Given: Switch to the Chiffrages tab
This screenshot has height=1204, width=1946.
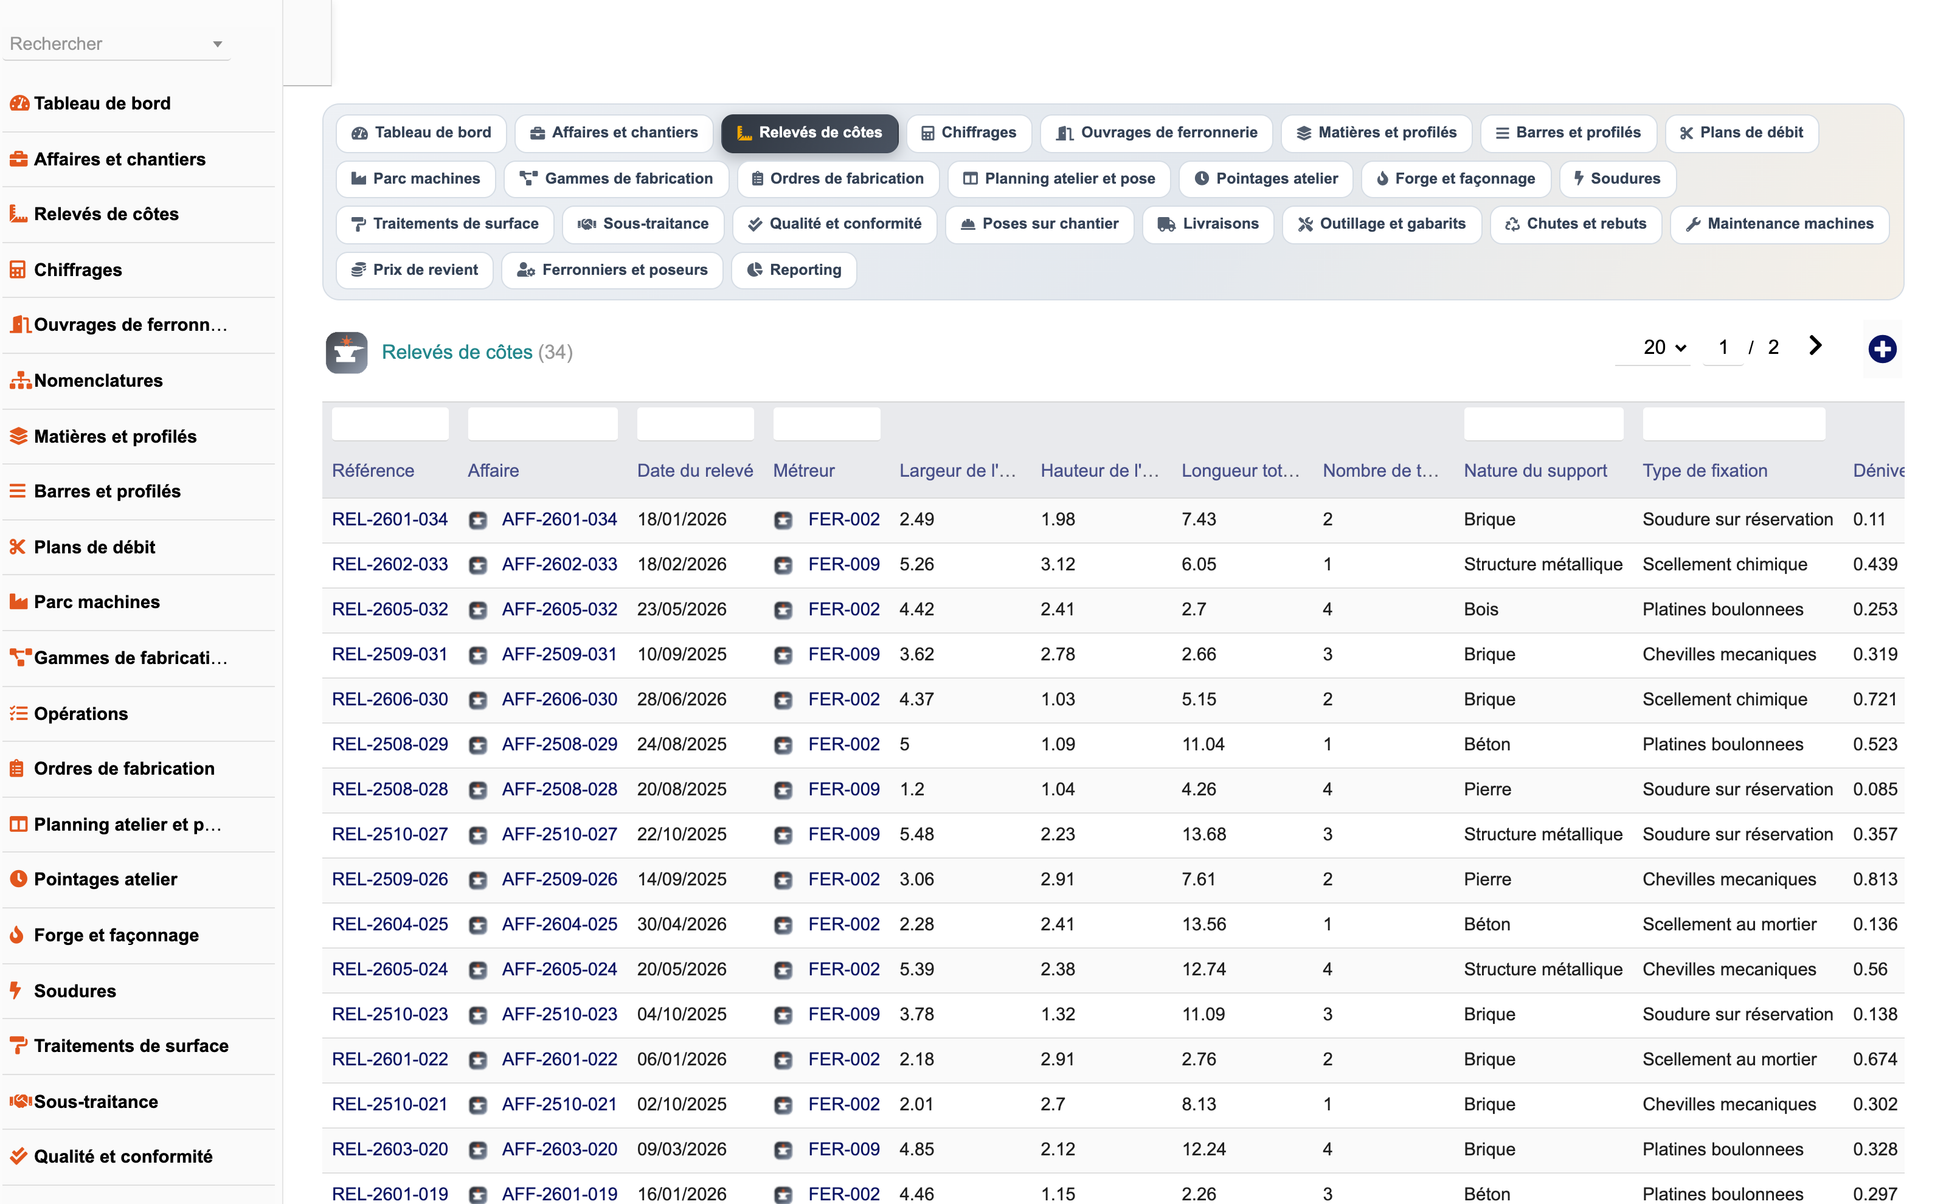Looking at the screenshot, I should pos(968,133).
